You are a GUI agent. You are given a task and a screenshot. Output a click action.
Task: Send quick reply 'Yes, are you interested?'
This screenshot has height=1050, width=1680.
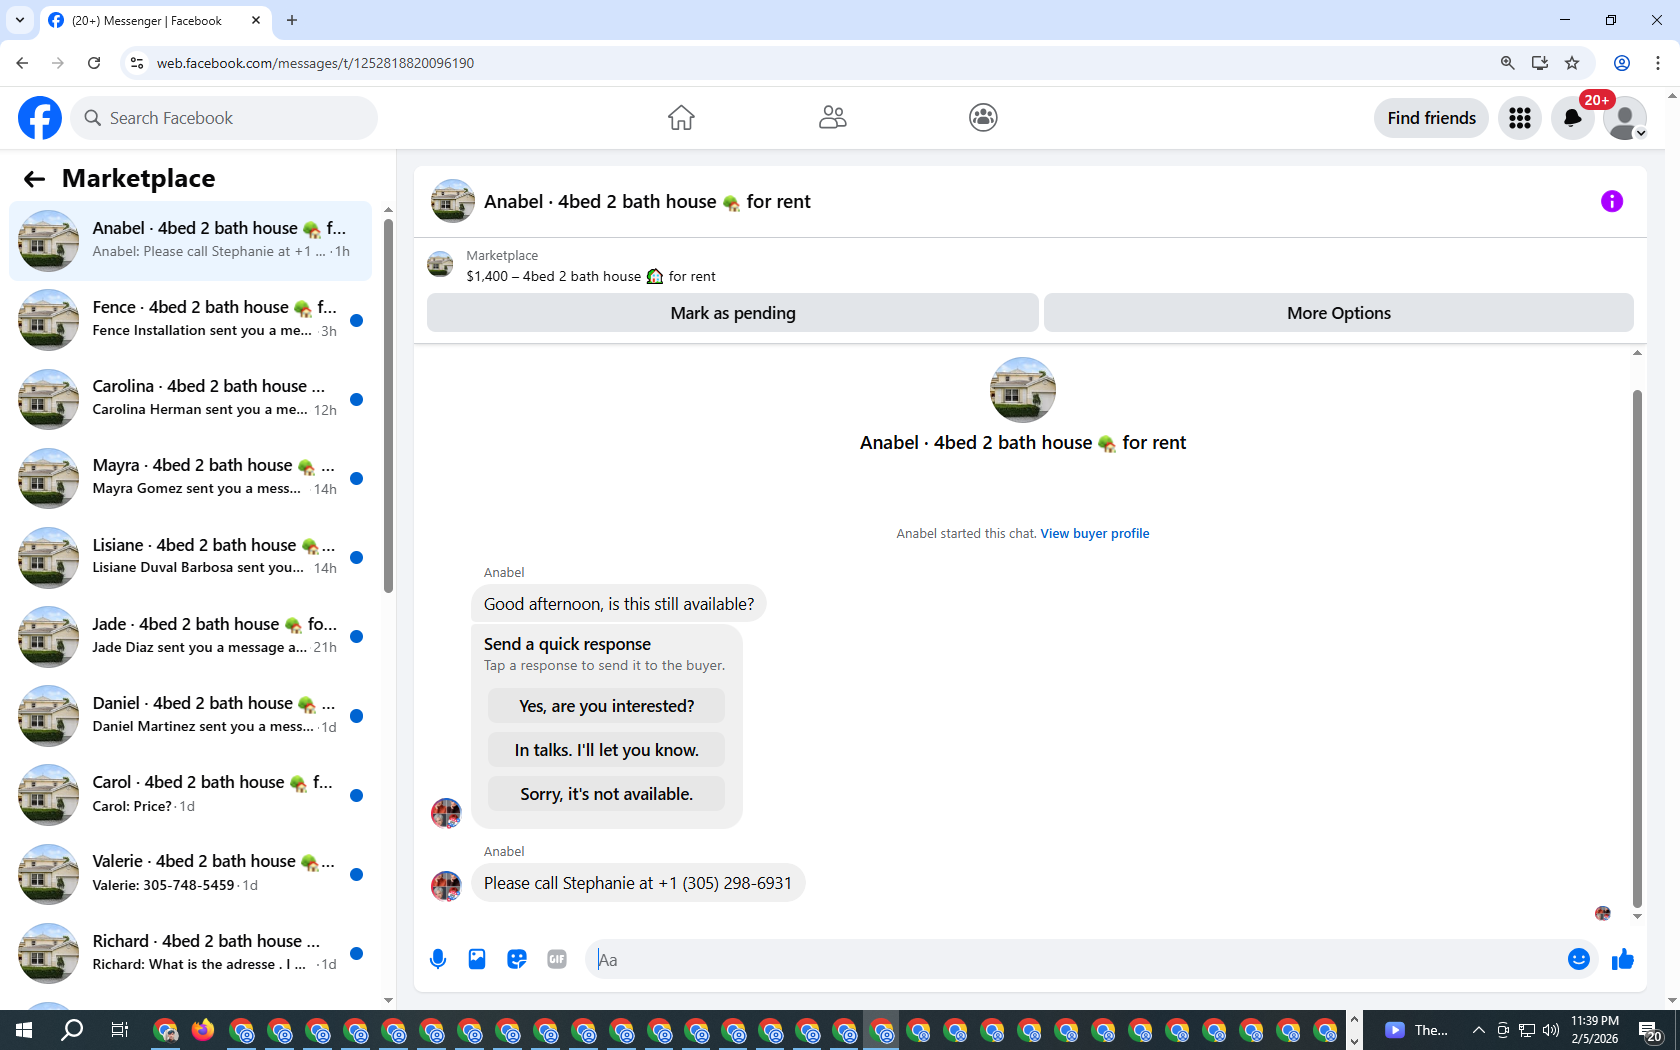[606, 706]
